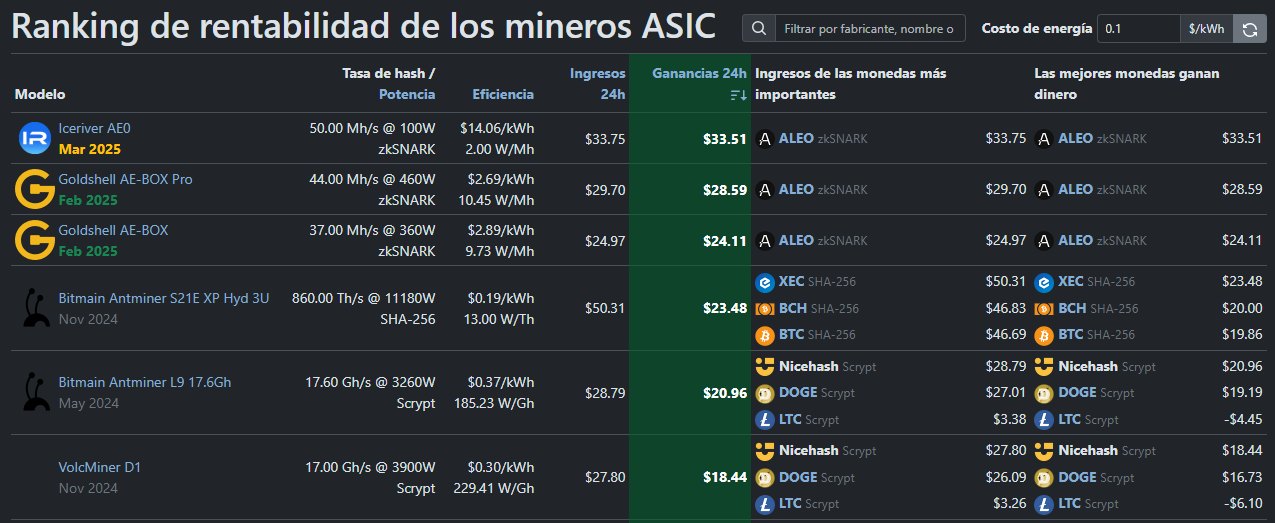1275x523 pixels.
Task: Open the ALEO coin link in Iceriver row
Action: coord(795,138)
